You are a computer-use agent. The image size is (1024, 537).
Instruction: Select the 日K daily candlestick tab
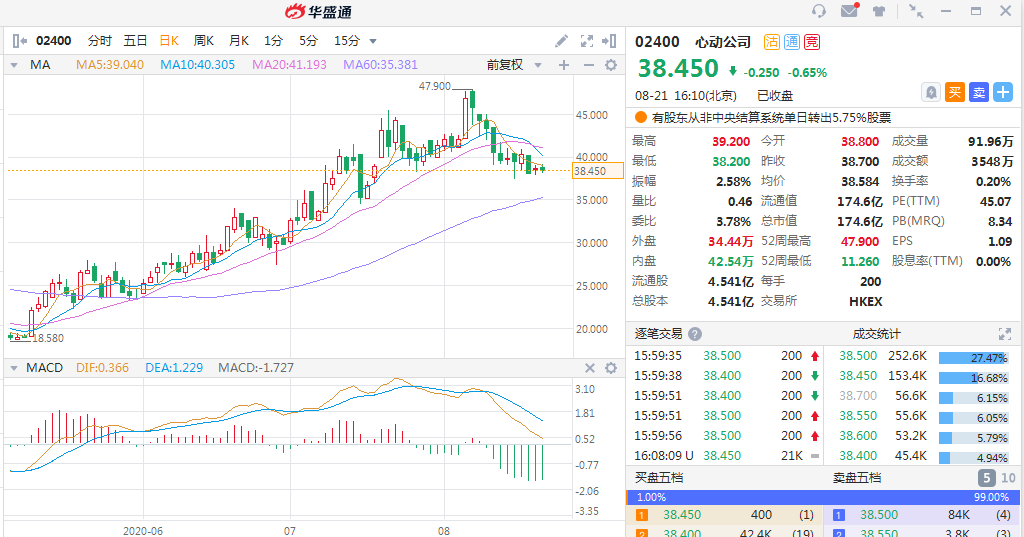169,41
